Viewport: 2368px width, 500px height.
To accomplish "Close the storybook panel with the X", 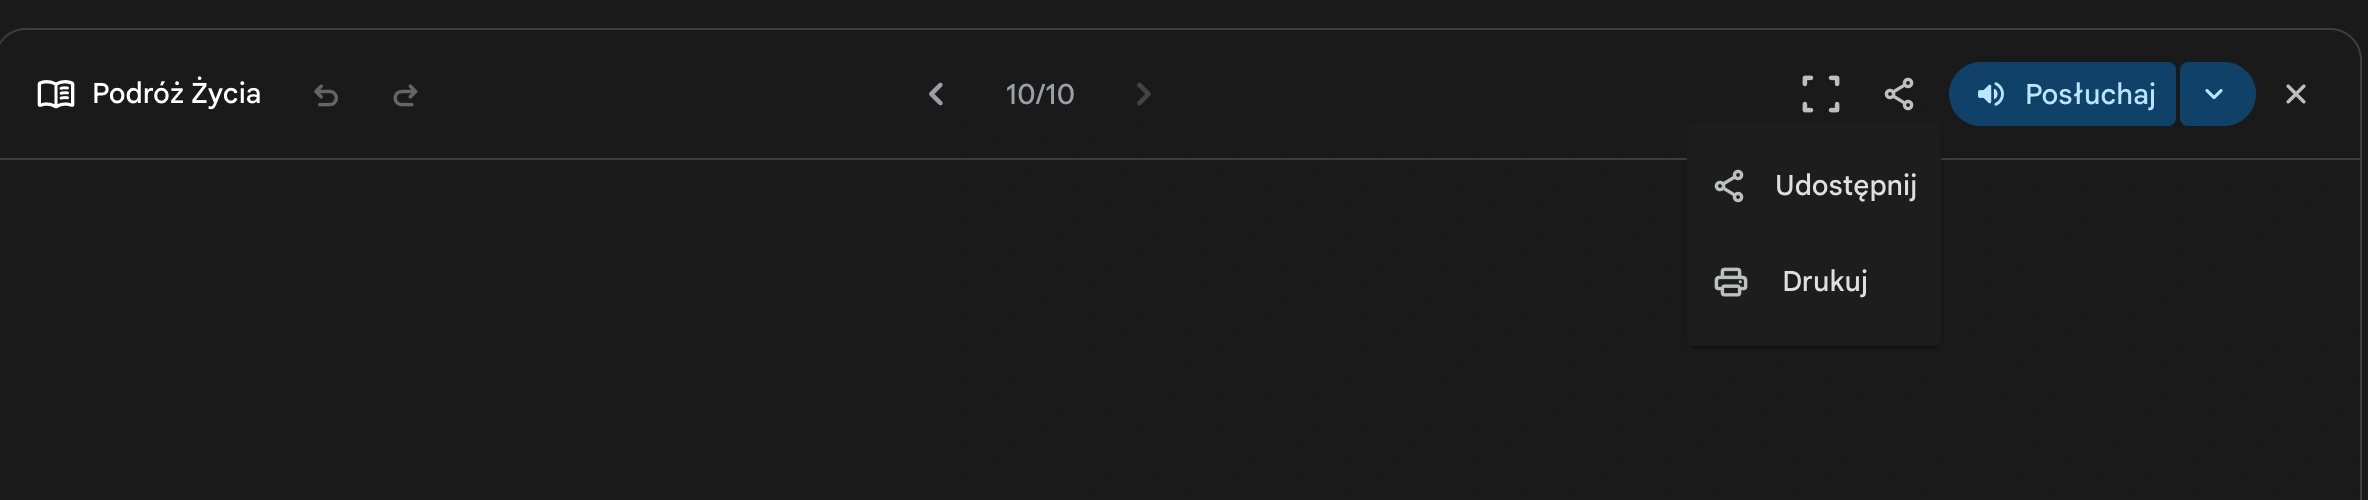I will click(x=2296, y=94).
